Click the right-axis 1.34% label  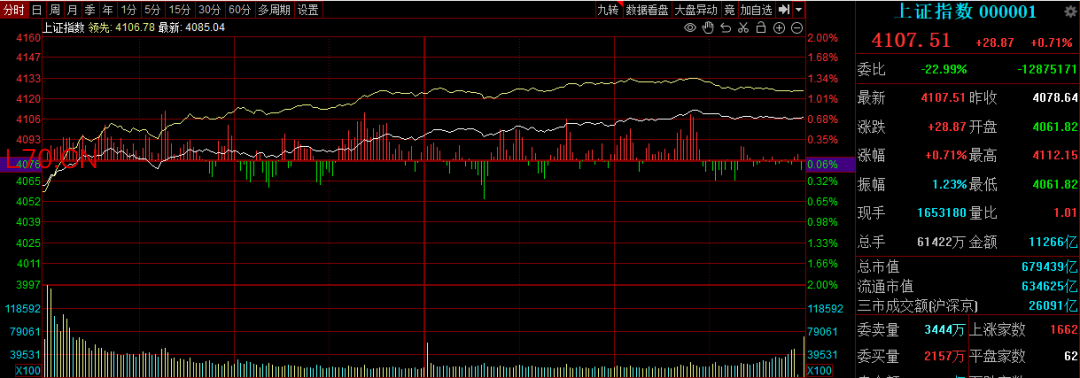tap(822, 78)
